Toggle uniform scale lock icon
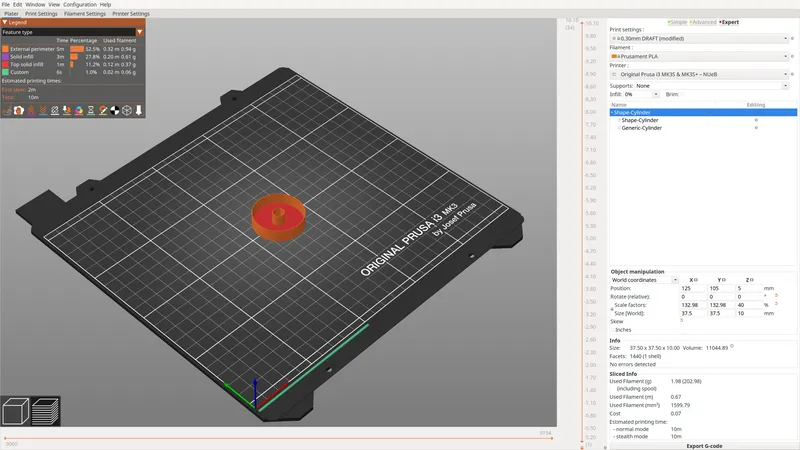Image resolution: width=800 pixels, height=450 pixels. (x=612, y=309)
